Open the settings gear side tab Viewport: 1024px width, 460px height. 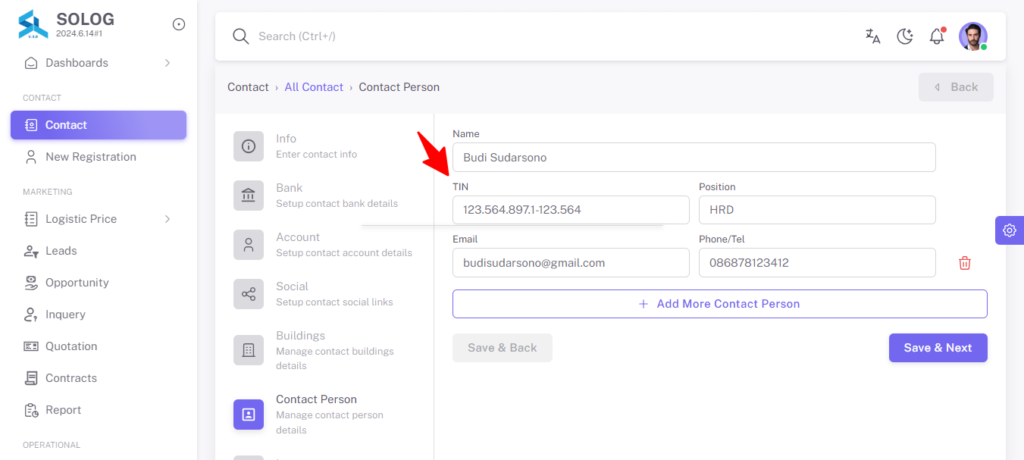pos(1010,230)
